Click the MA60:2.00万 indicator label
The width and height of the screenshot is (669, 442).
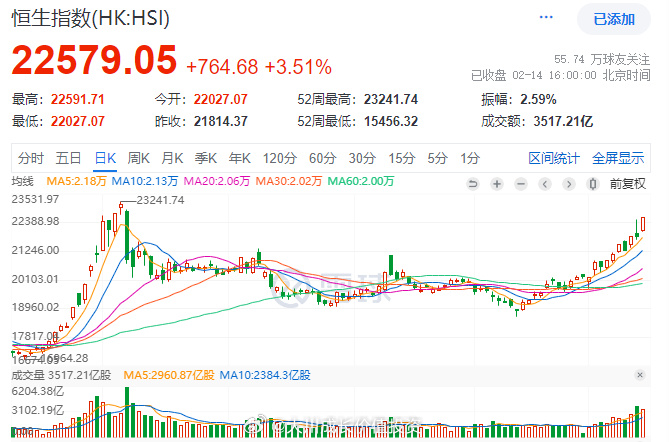click(x=361, y=181)
